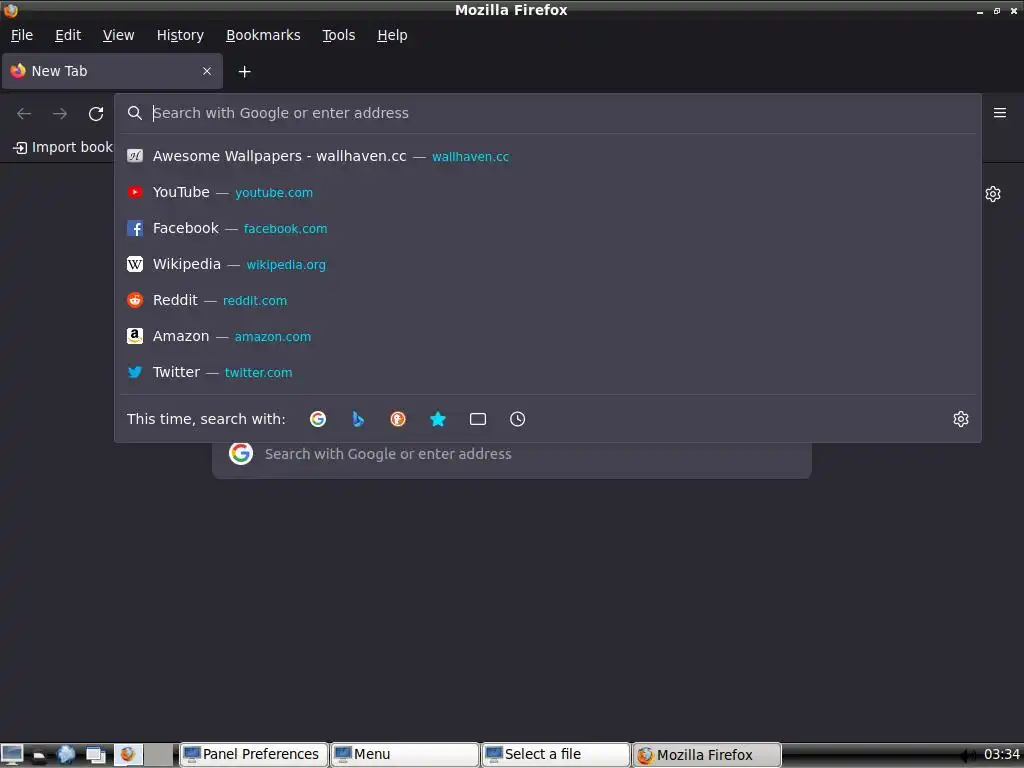Open the Reddit suggestion
Screen dimensions: 1024x768
click(x=547, y=300)
